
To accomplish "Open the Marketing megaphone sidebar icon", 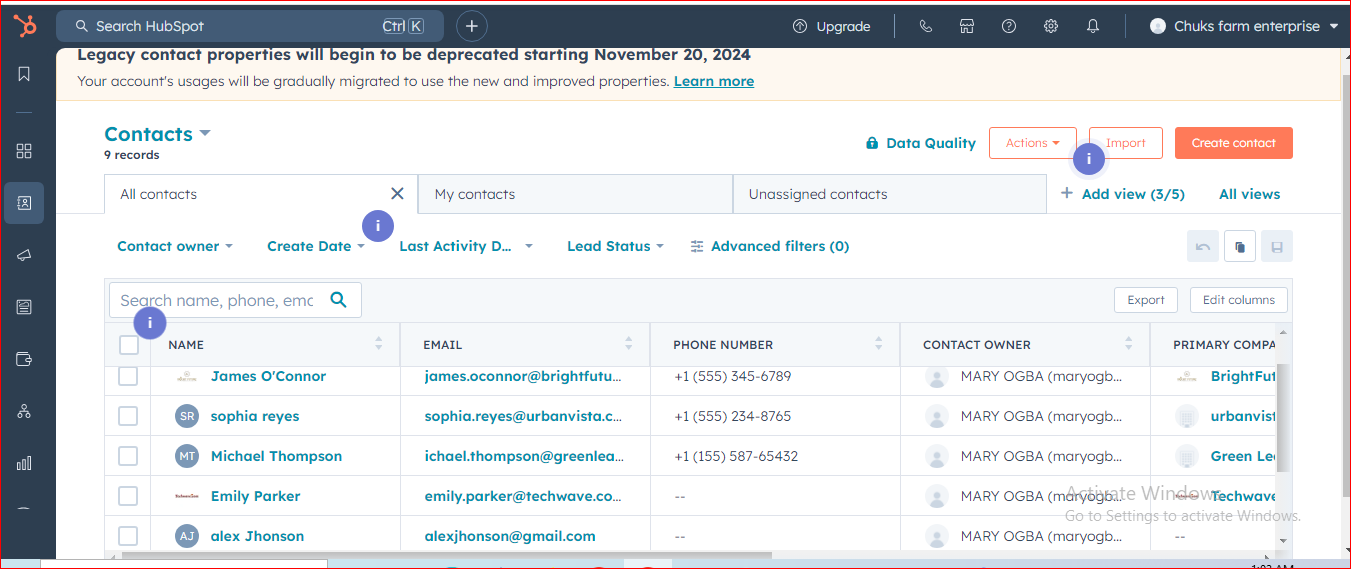I will (24, 255).
